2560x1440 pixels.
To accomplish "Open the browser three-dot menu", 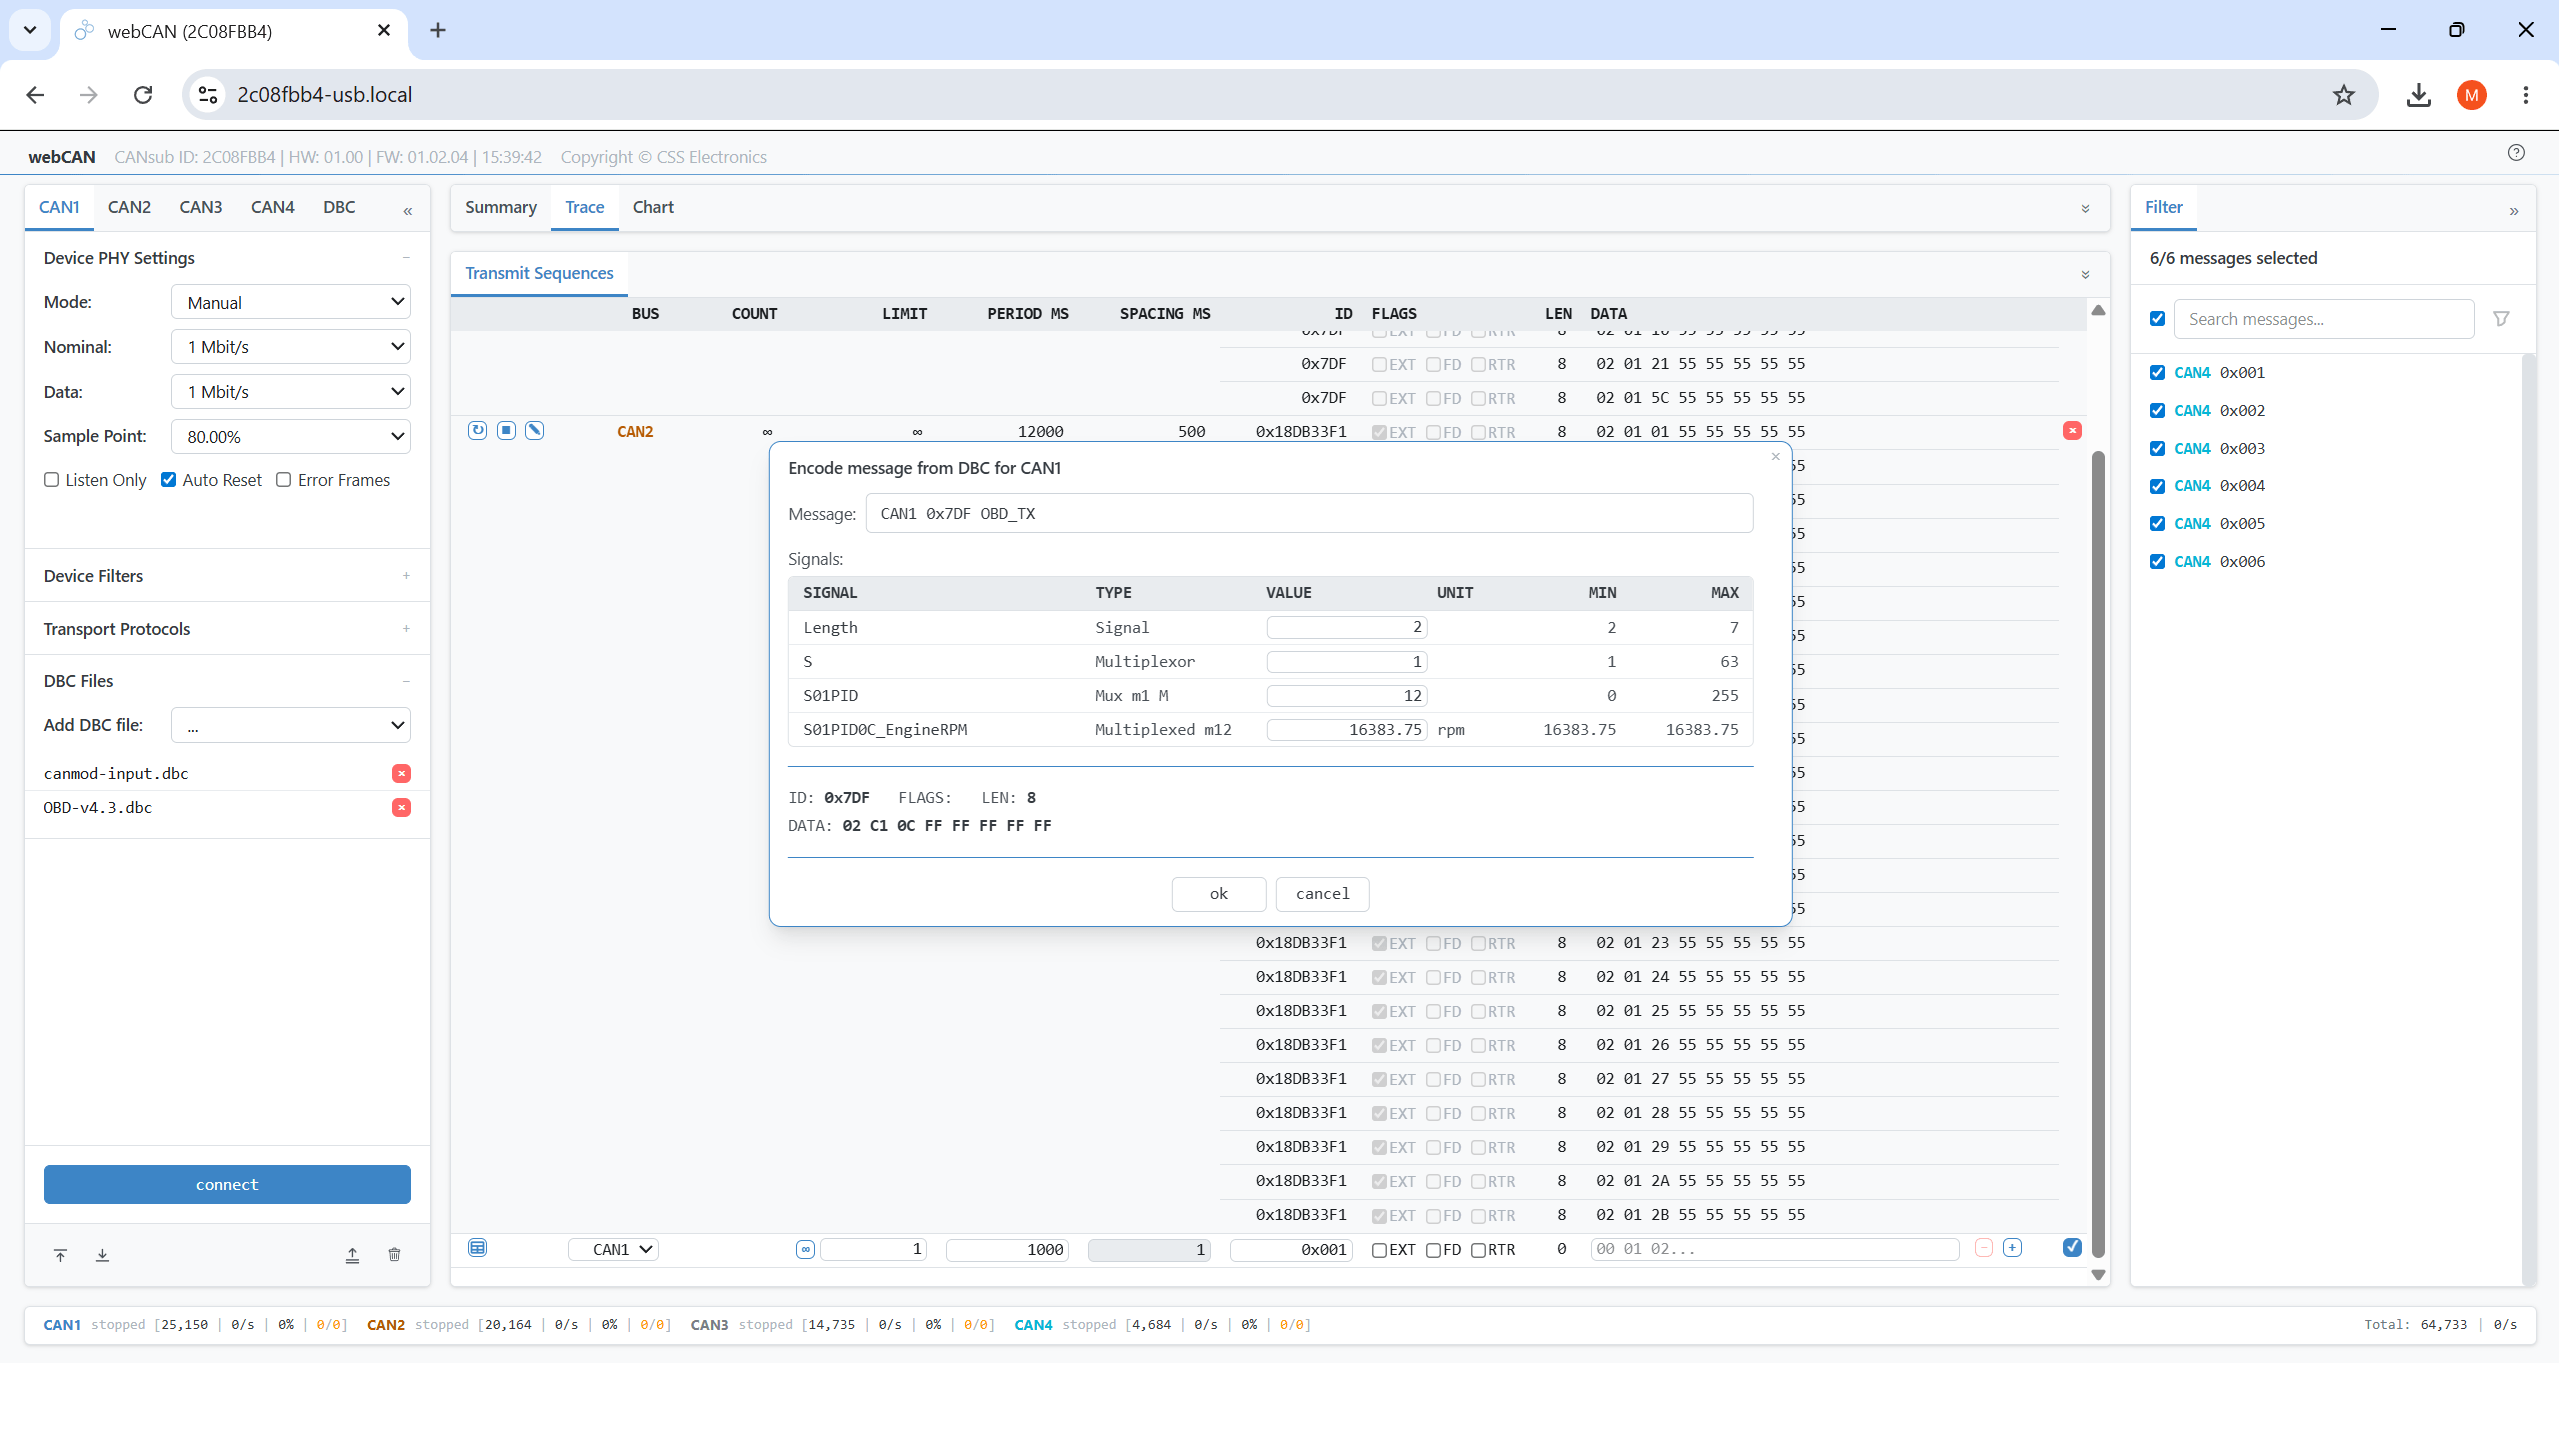I will click(x=2526, y=95).
